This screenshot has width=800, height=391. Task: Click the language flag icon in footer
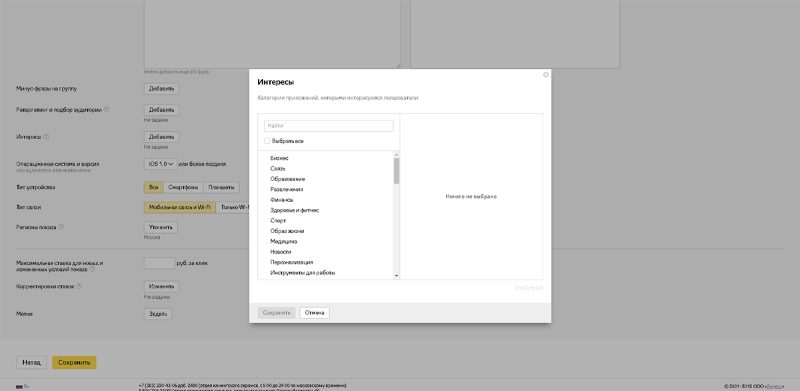pos(19,387)
